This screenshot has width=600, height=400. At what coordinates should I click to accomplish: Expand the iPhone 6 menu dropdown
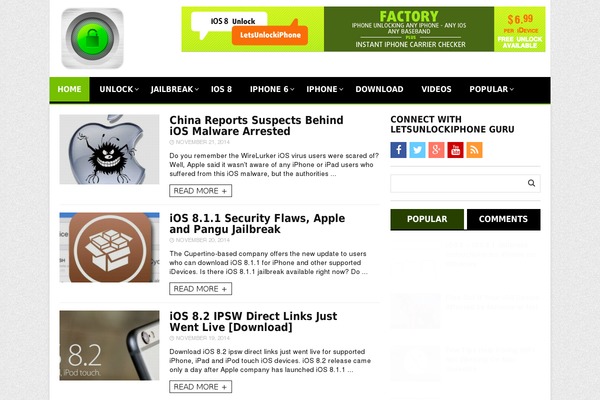(272, 89)
